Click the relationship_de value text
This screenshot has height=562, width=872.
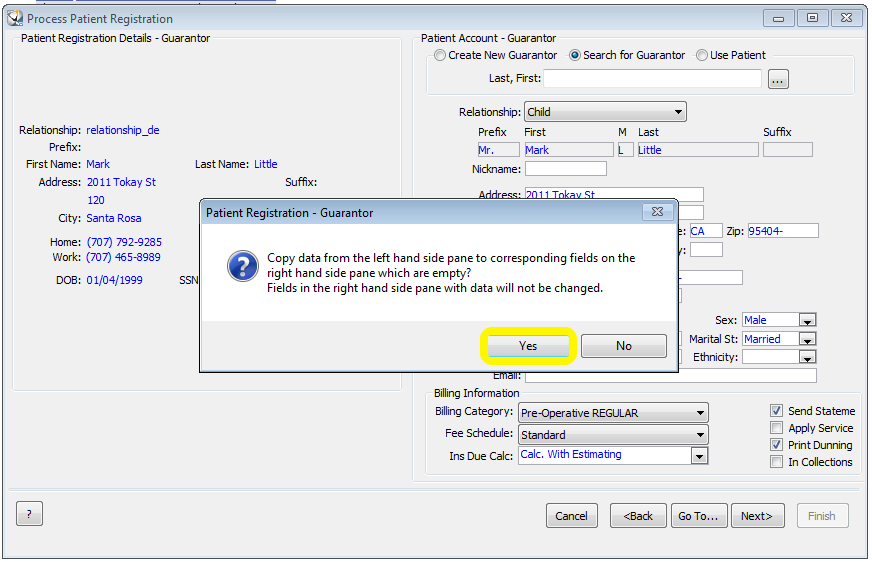tap(122, 130)
